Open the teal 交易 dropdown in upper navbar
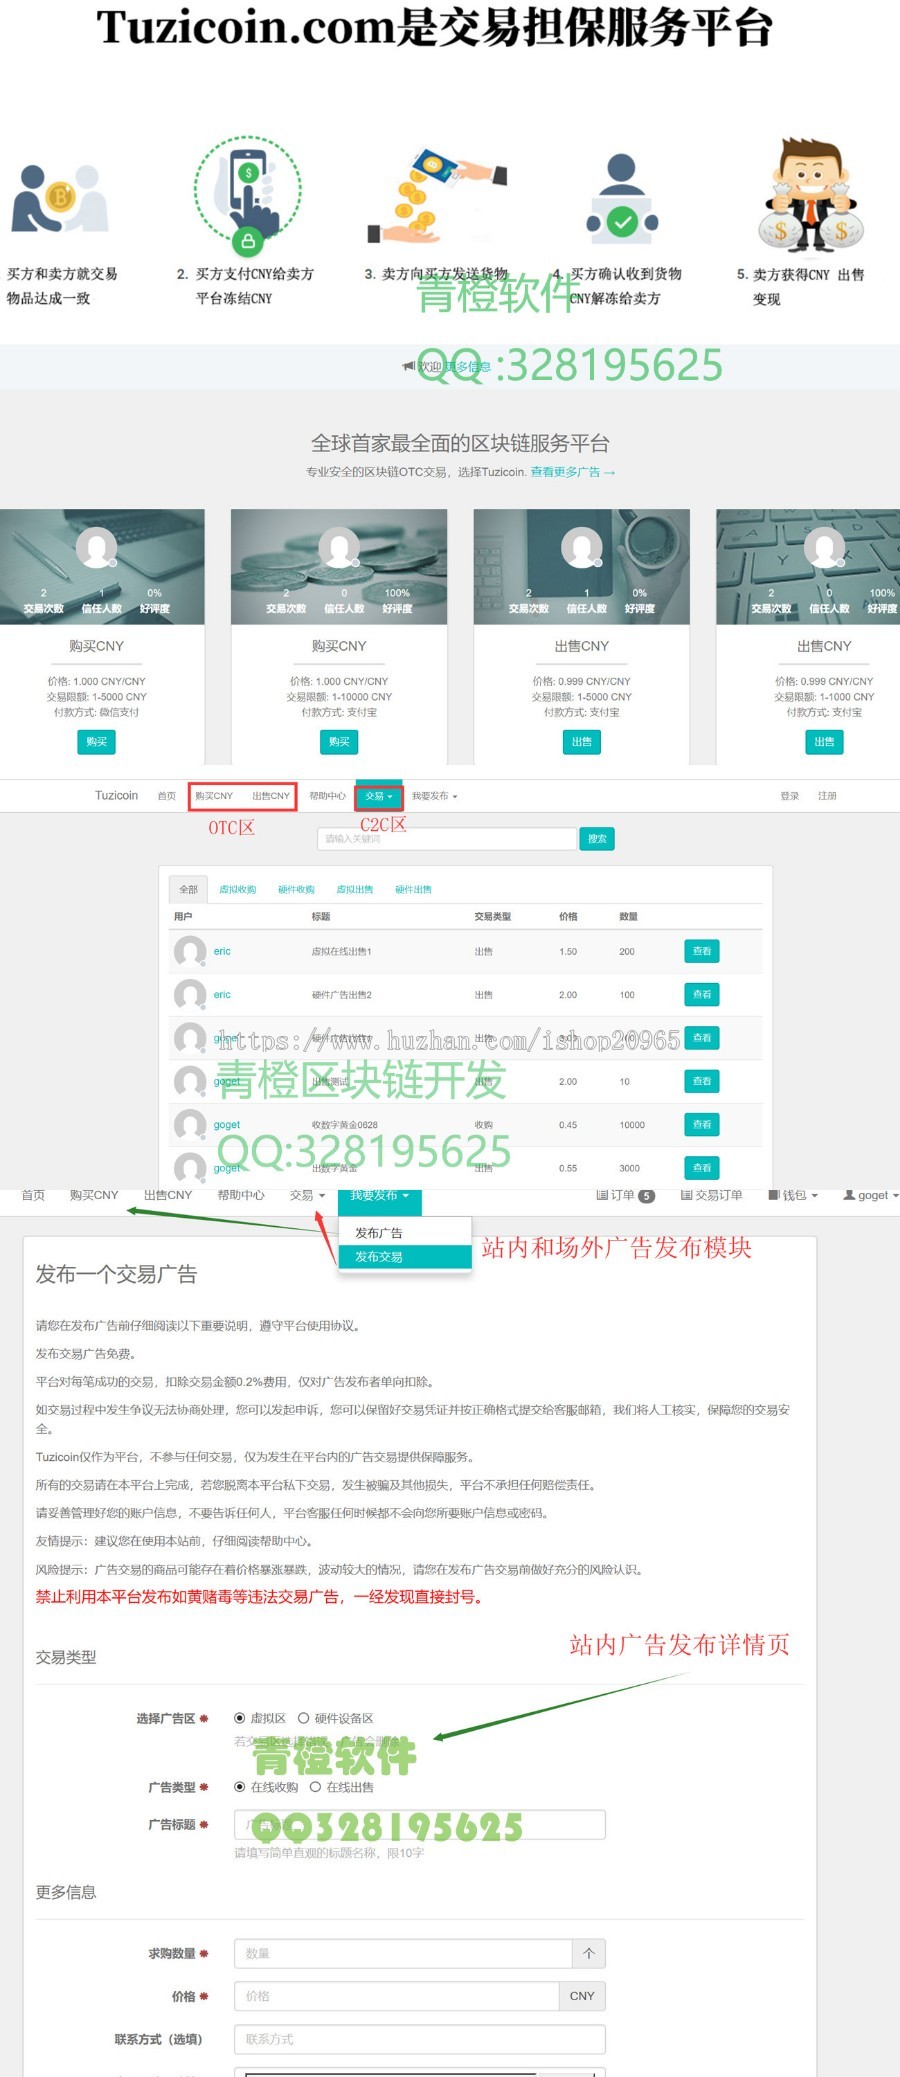The image size is (900, 2077). tap(379, 796)
